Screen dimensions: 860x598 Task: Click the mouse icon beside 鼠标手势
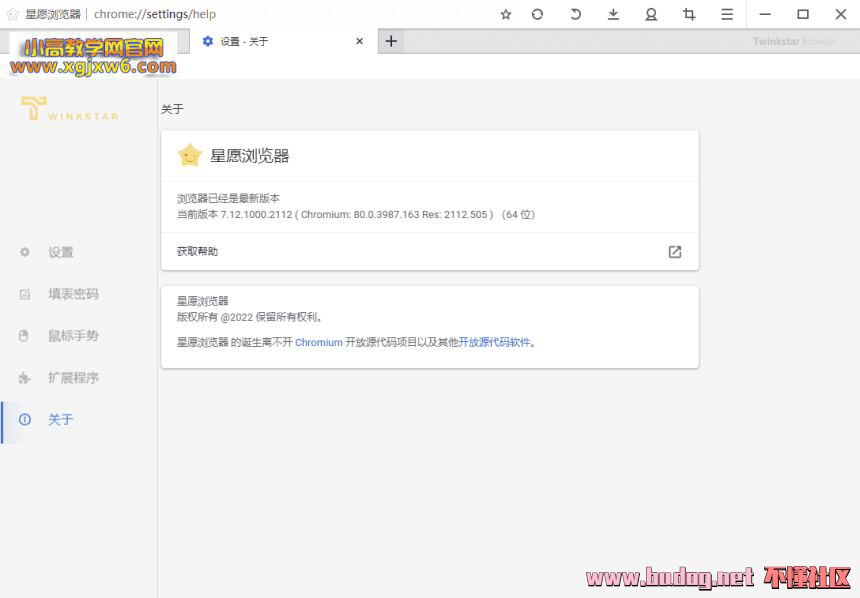click(24, 336)
